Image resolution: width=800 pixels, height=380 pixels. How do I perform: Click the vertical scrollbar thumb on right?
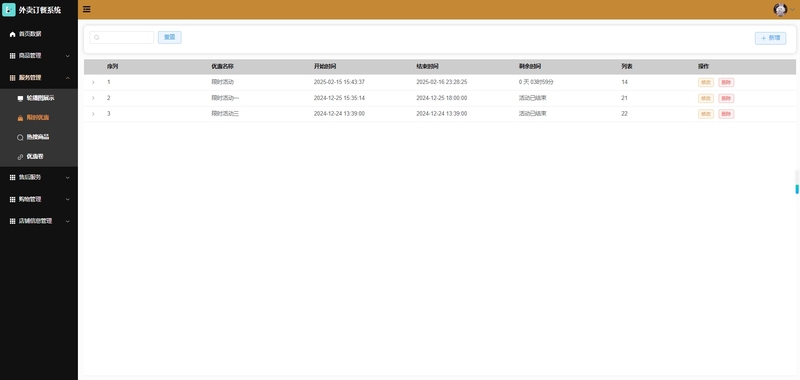tap(797, 189)
